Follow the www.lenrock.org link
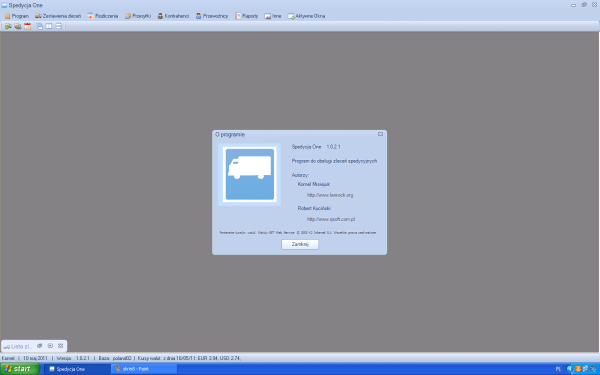Viewport: 600px width, 375px height. tap(330, 195)
